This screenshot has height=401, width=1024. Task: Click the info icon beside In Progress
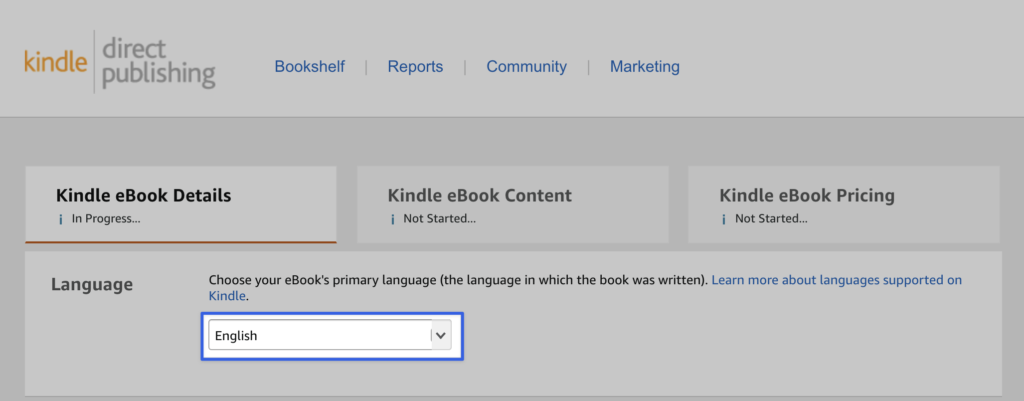tap(61, 219)
